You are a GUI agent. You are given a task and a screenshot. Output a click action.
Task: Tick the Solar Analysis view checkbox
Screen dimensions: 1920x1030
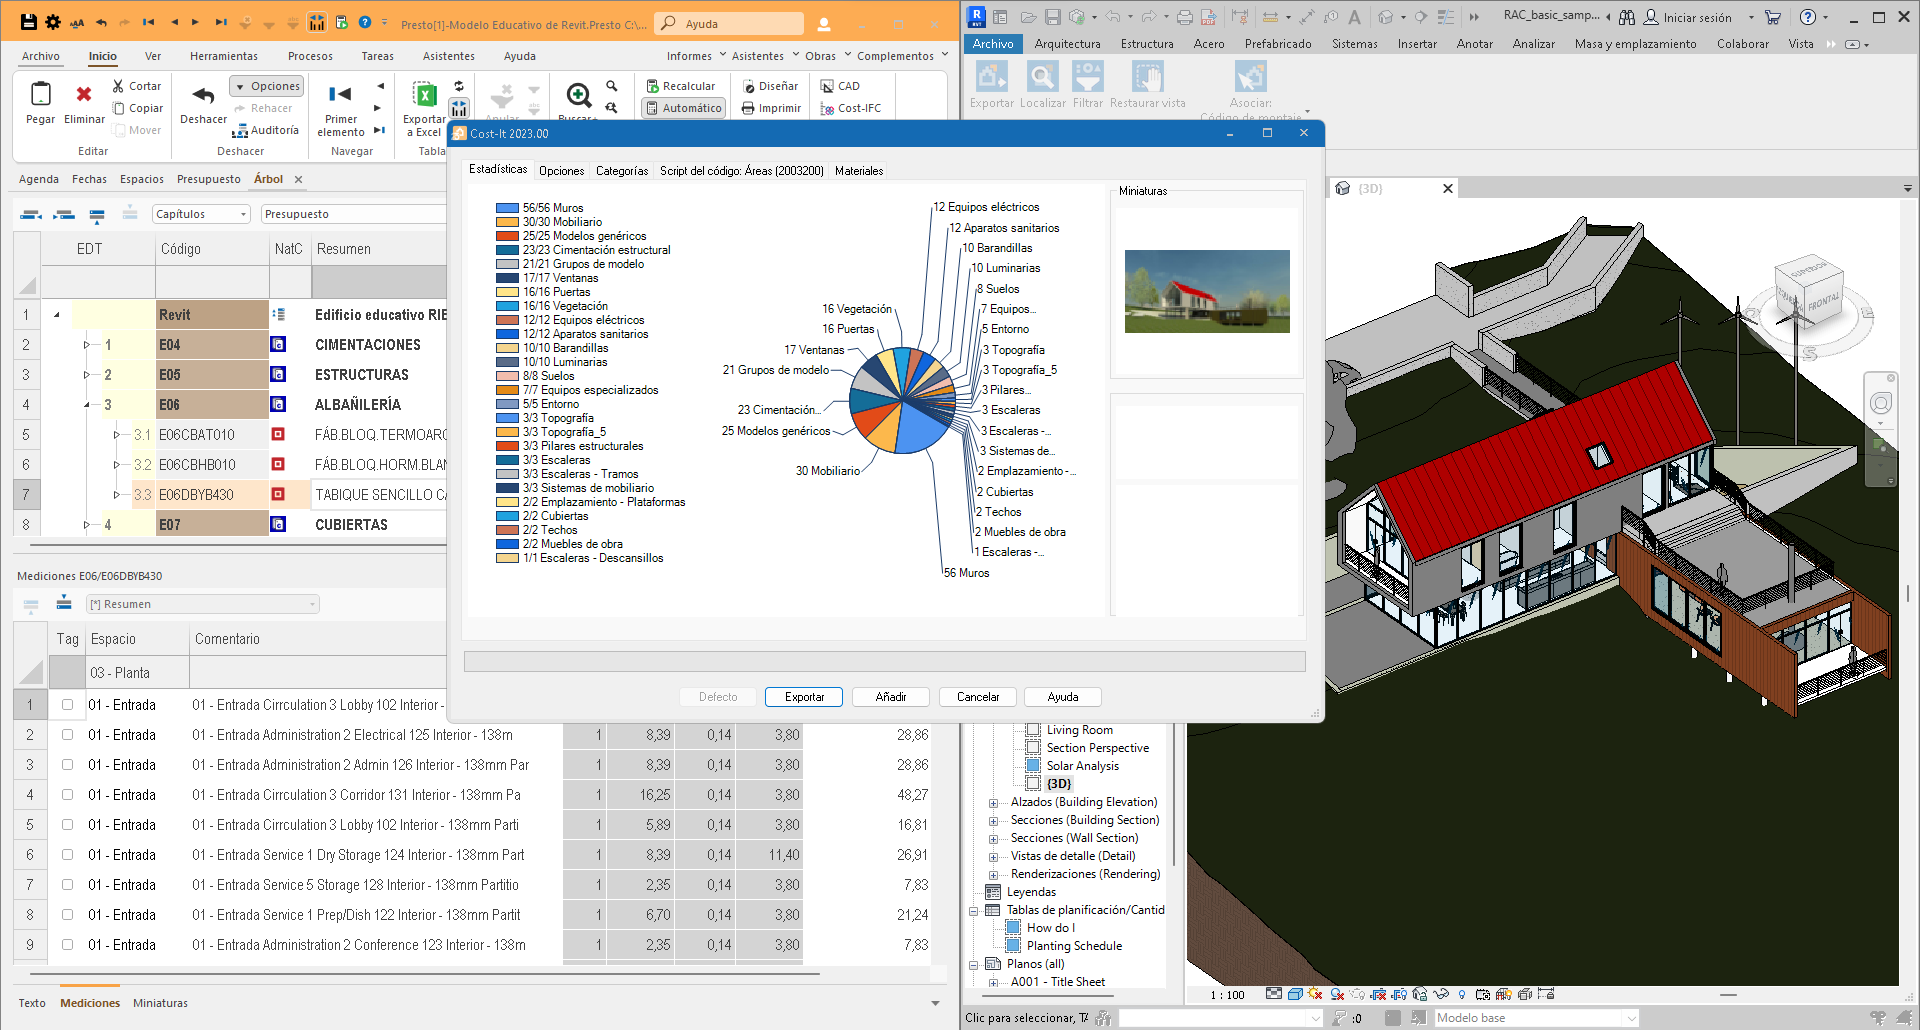[x=1033, y=766]
